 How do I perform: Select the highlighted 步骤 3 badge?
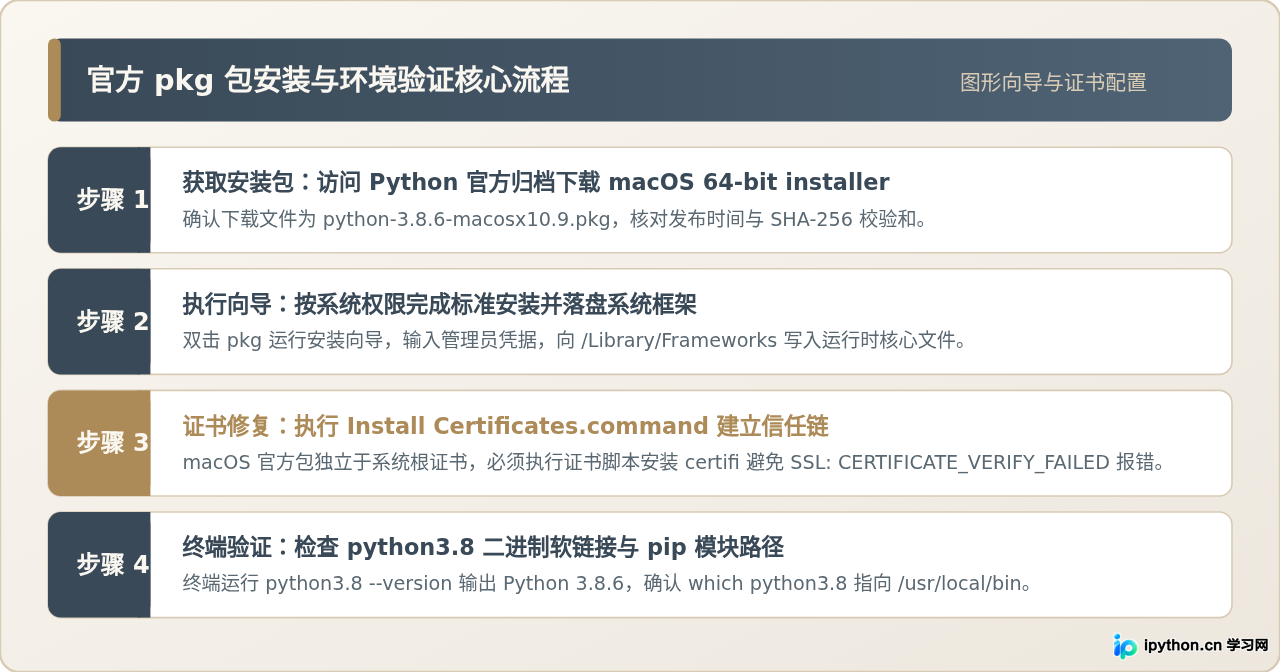(x=100, y=443)
